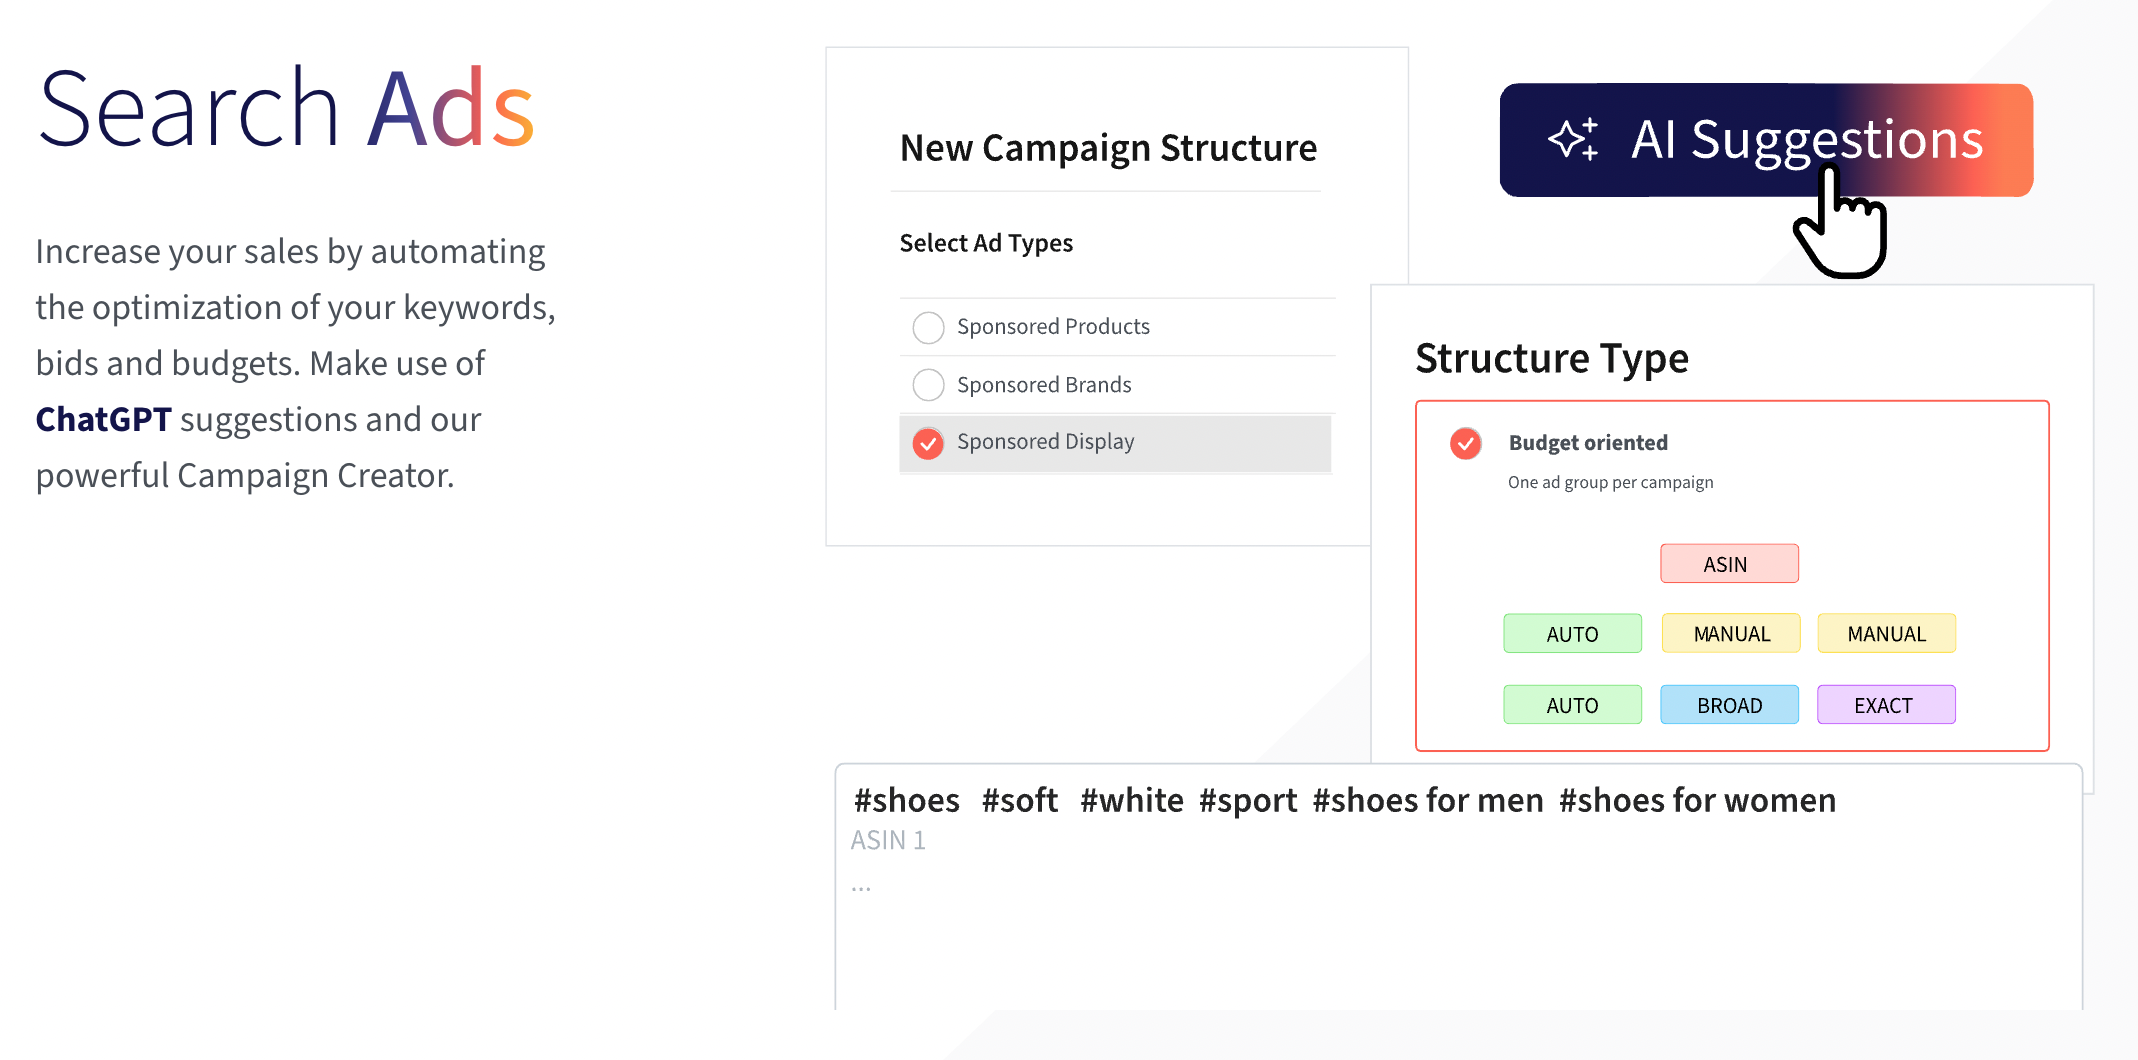Click the Sponsored Display checkmark icon

click(x=928, y=443)
